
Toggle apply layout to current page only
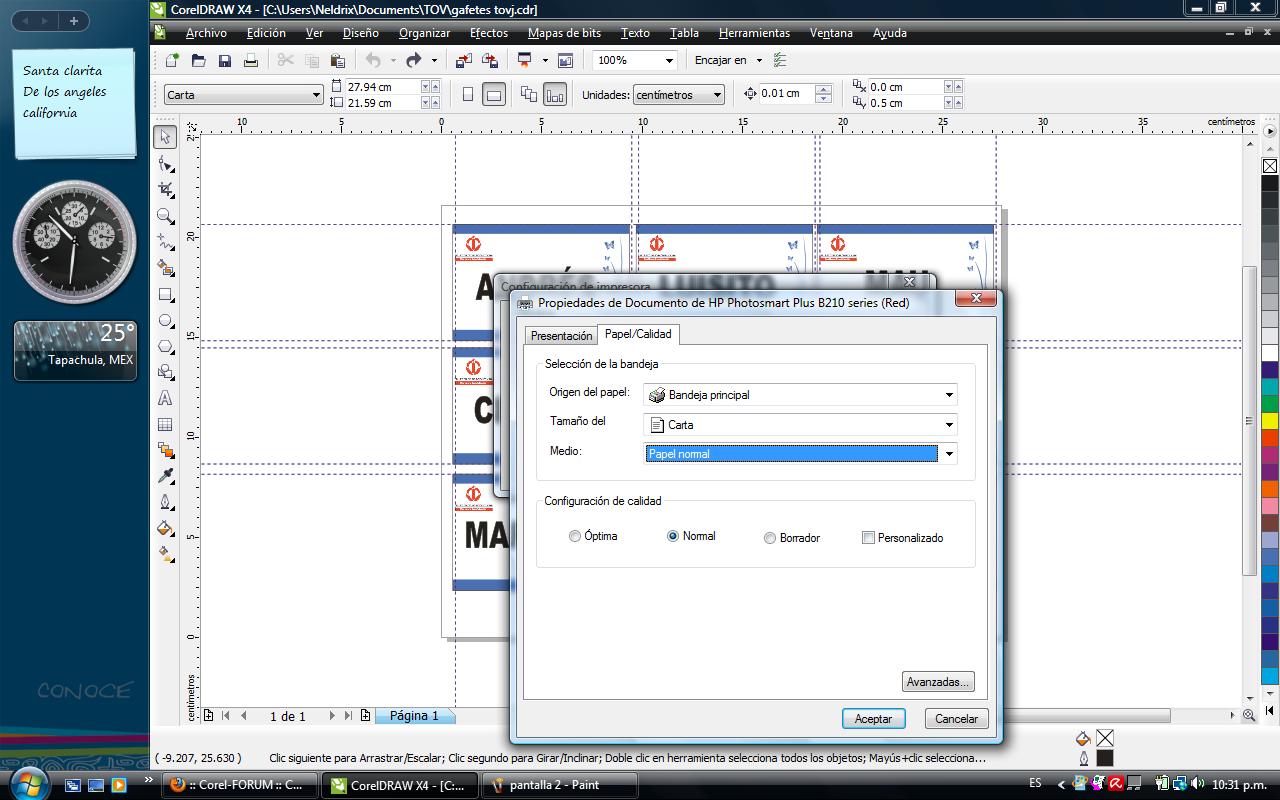(x=555, y=94)
